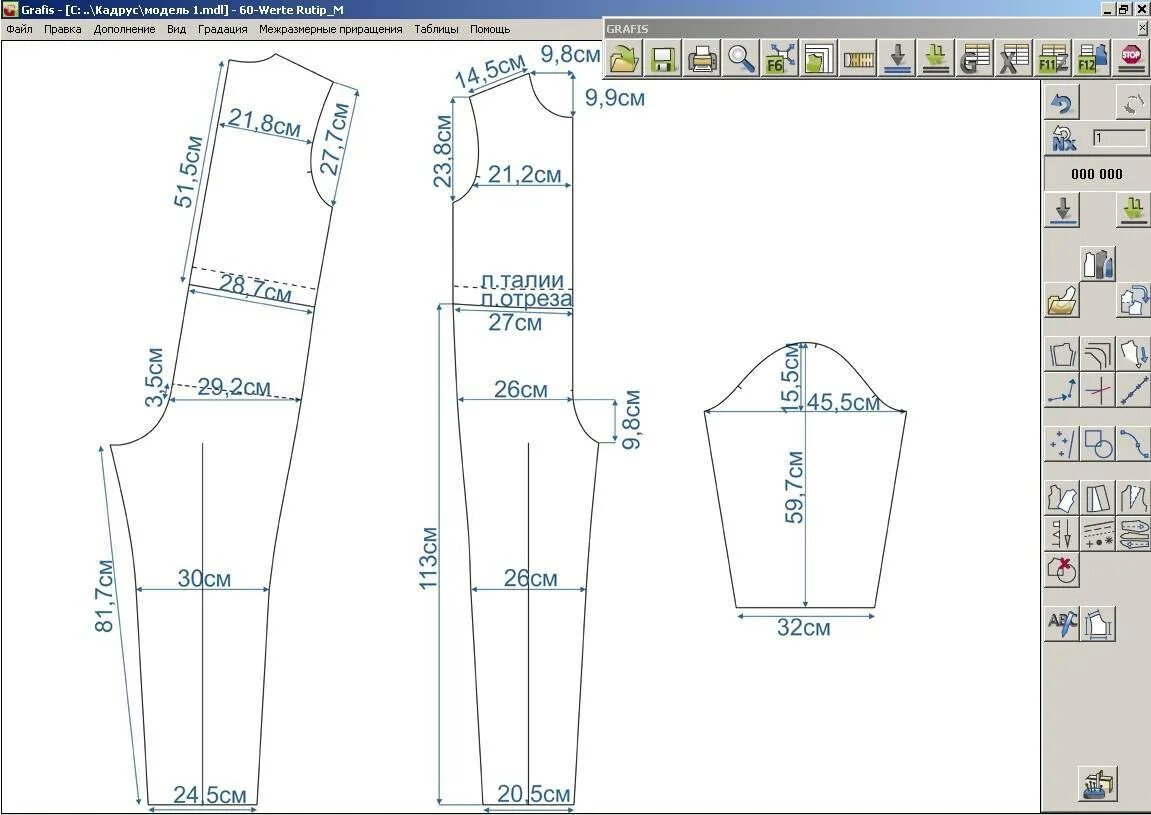This screenshot has width=1151, height=815.
Task: Click the 113см length dimension label
Action: [428, 558]
